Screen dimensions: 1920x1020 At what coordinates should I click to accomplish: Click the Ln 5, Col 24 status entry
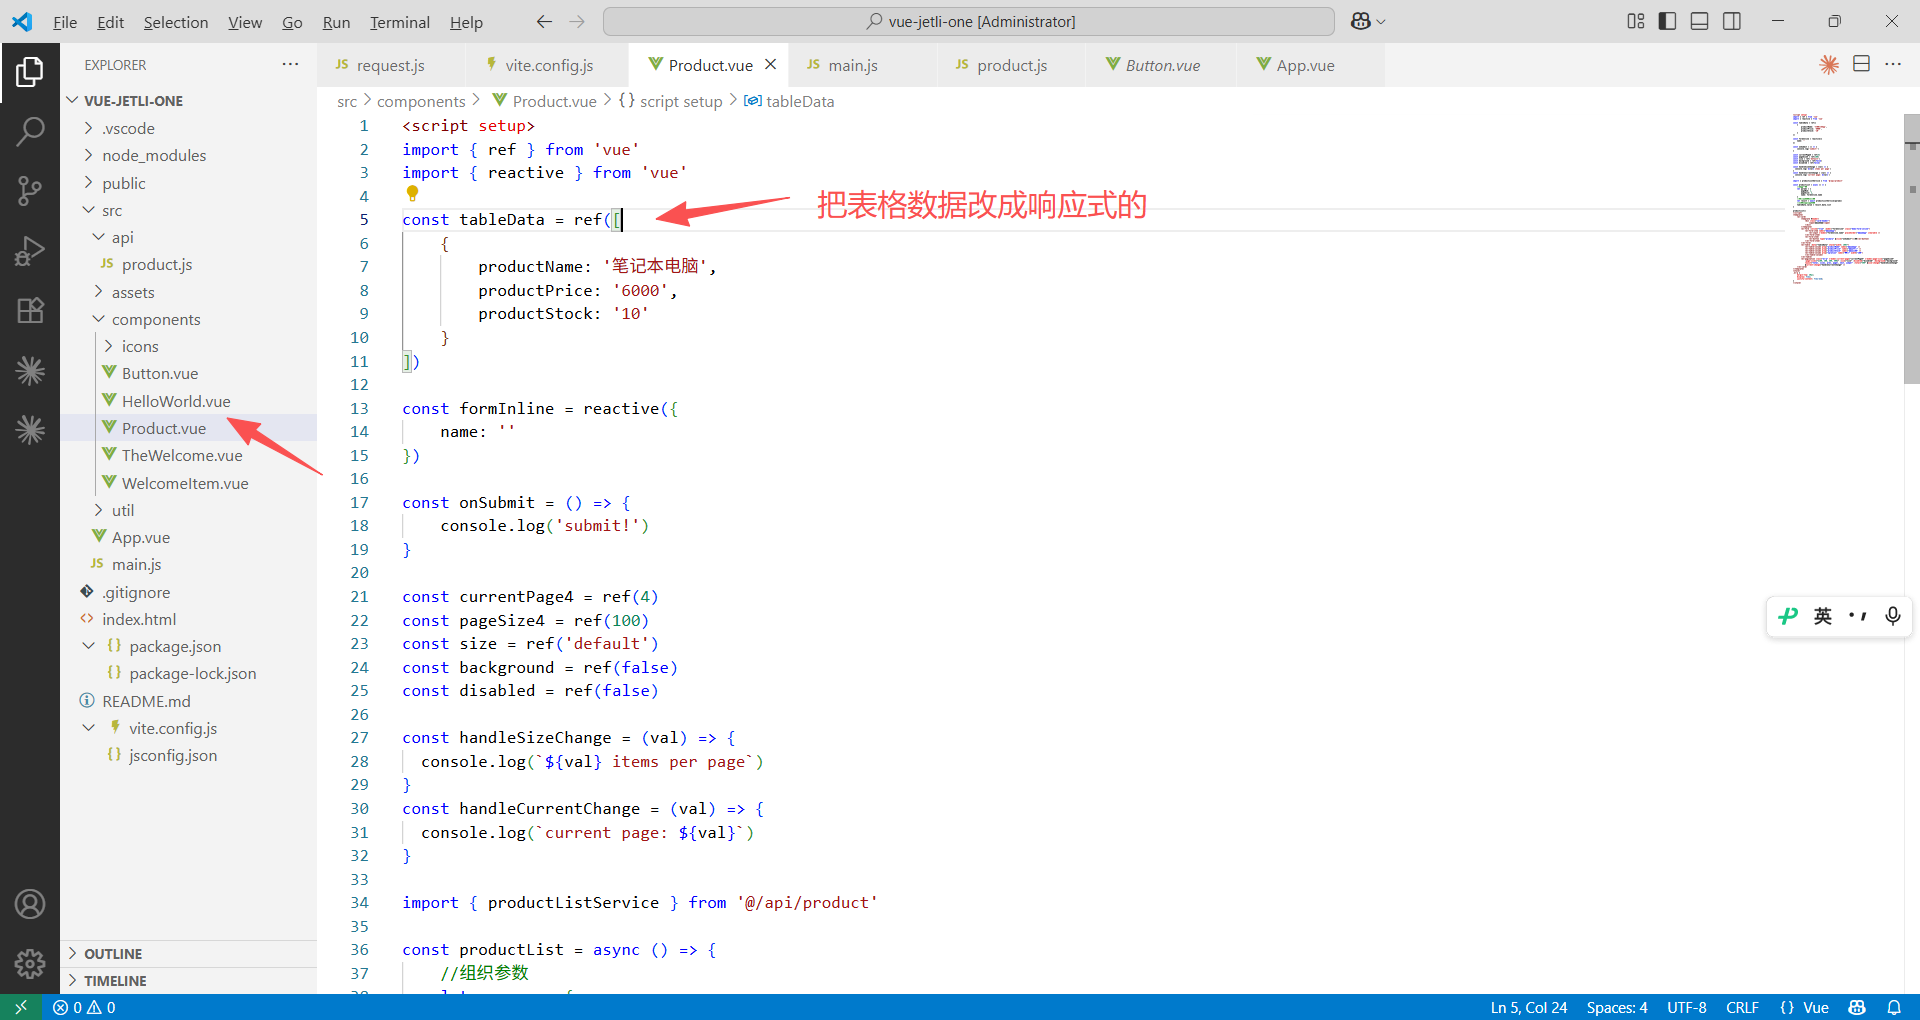tap(1529, 1007)
